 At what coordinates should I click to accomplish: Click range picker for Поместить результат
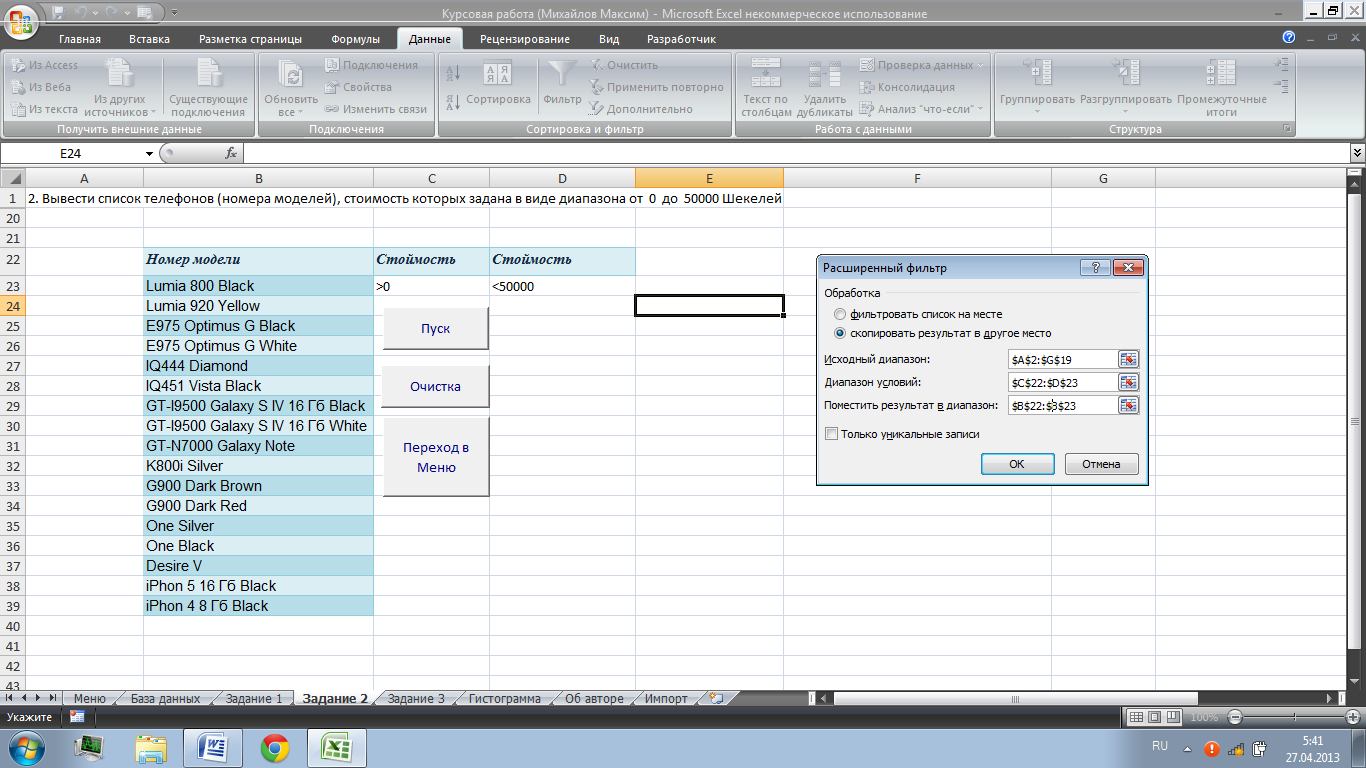tap(1128, 405)
